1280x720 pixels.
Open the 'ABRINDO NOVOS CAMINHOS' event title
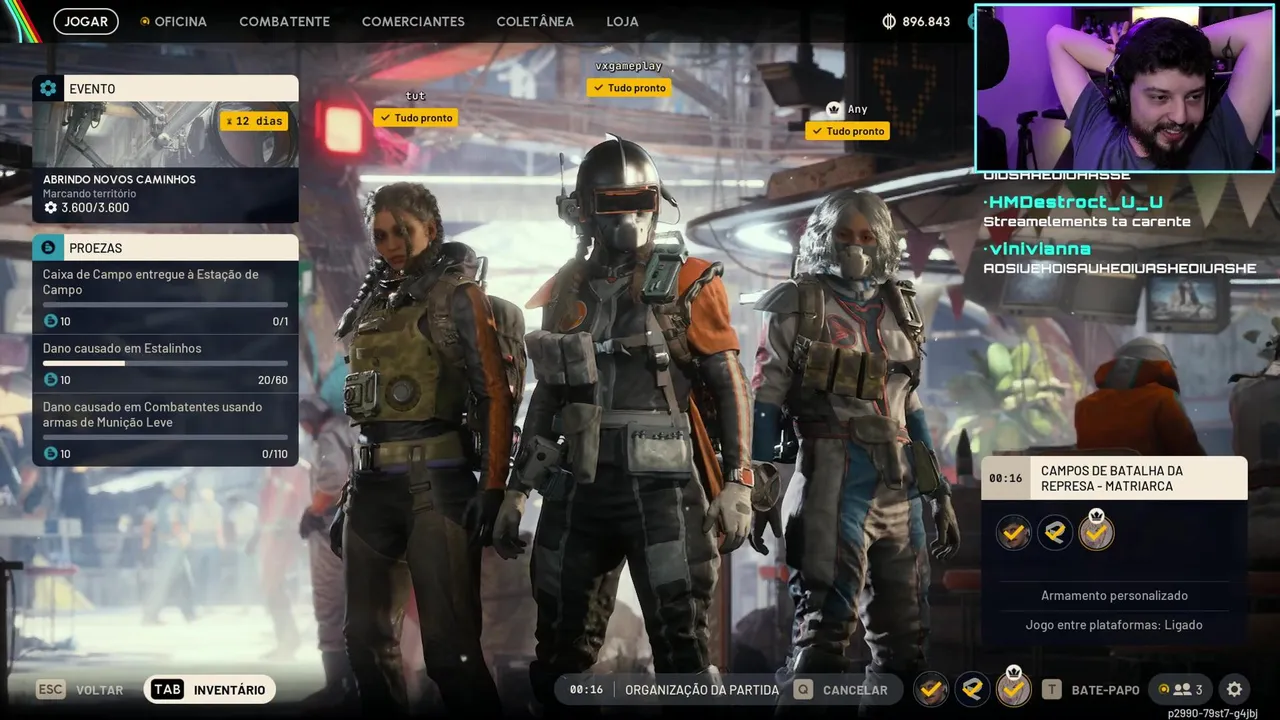click(119, 179)
